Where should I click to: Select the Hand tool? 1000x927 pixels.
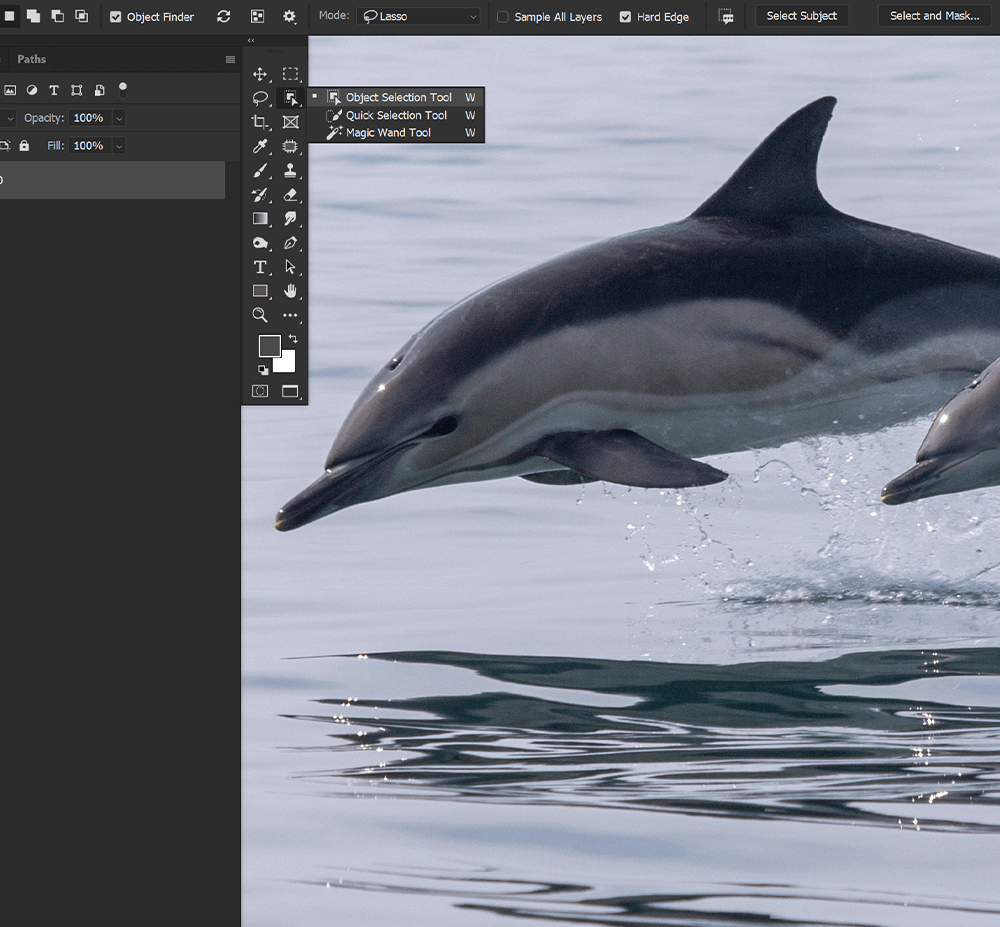[290, 291]
